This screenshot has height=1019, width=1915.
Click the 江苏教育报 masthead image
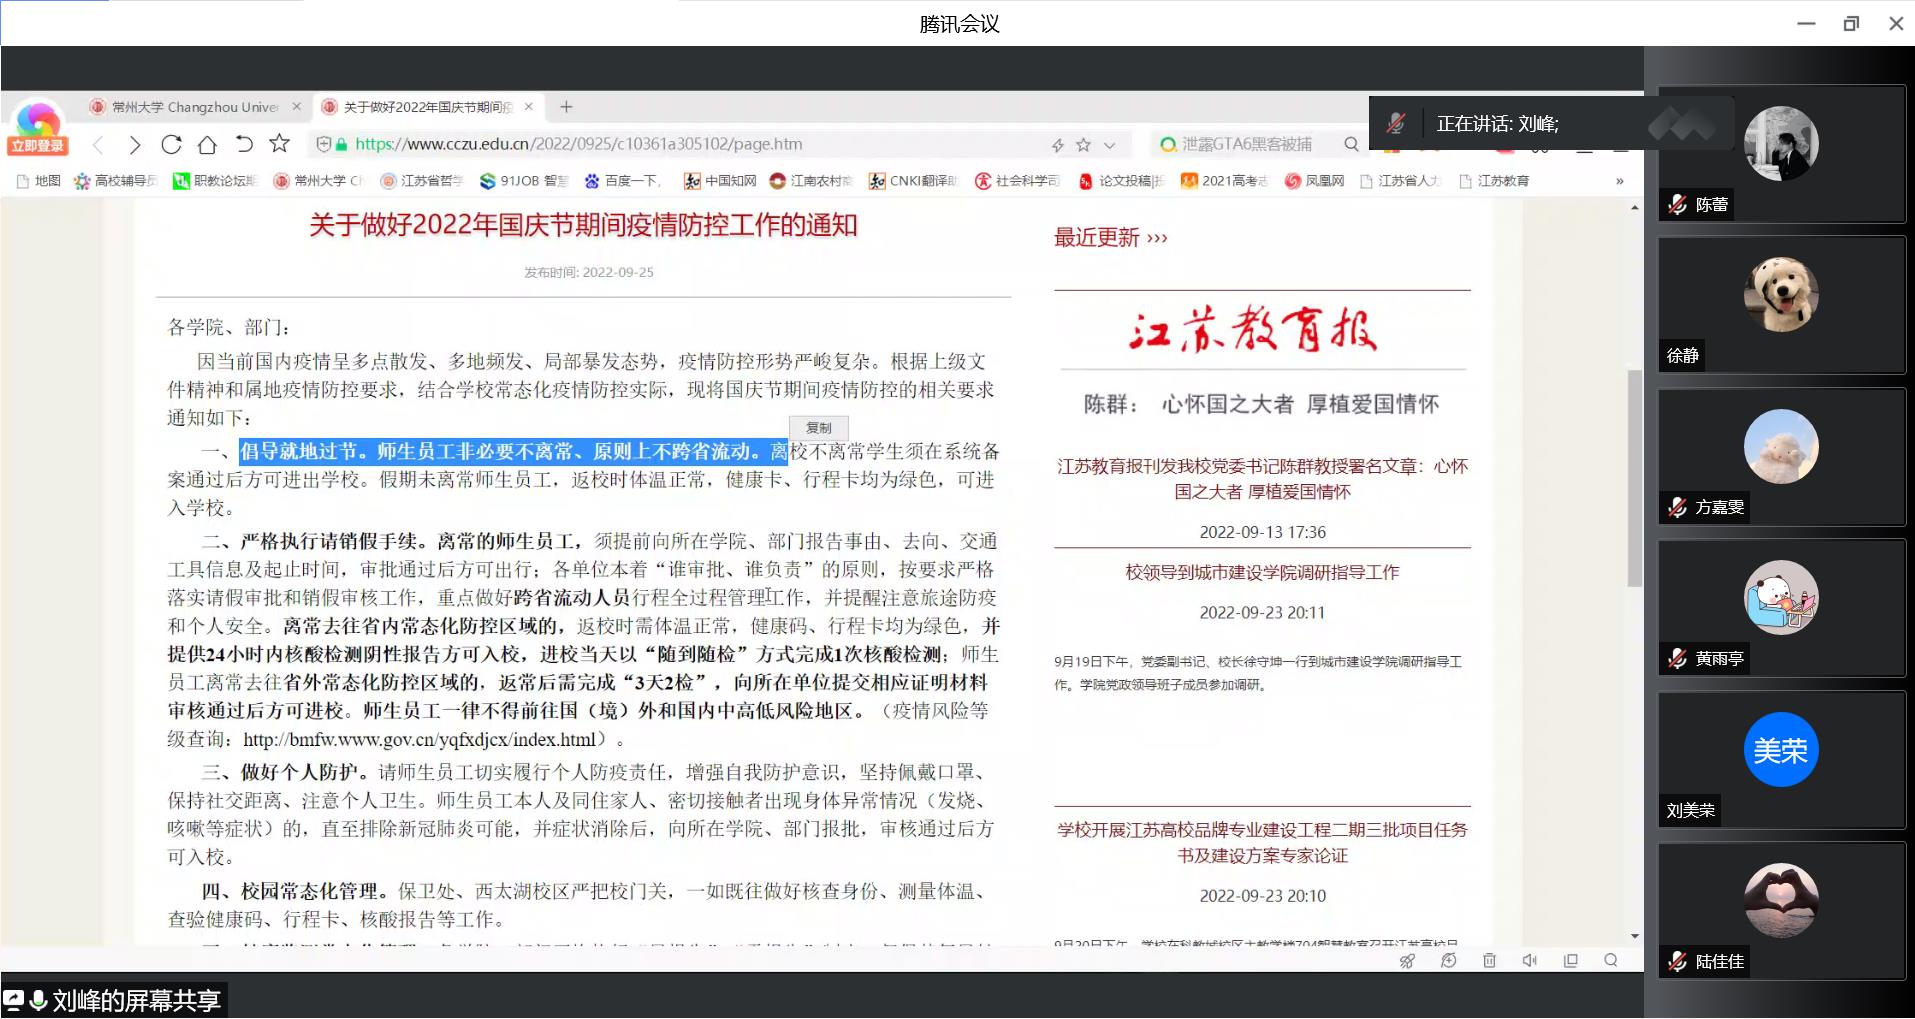[x=1252, y=331]
